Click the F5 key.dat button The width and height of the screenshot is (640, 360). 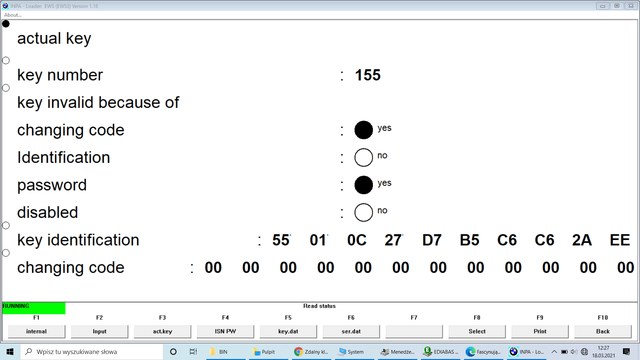point(288,331)
